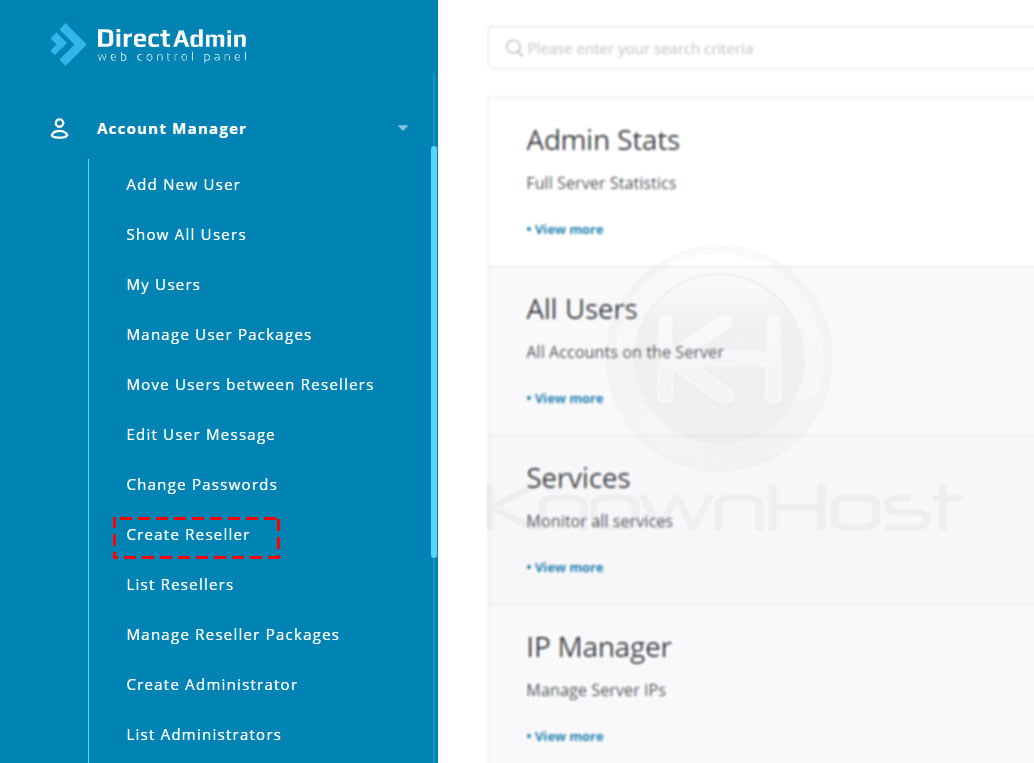Open Show All Users
The height and width of the screenshot is (763, 1034).
coord(186,234)
